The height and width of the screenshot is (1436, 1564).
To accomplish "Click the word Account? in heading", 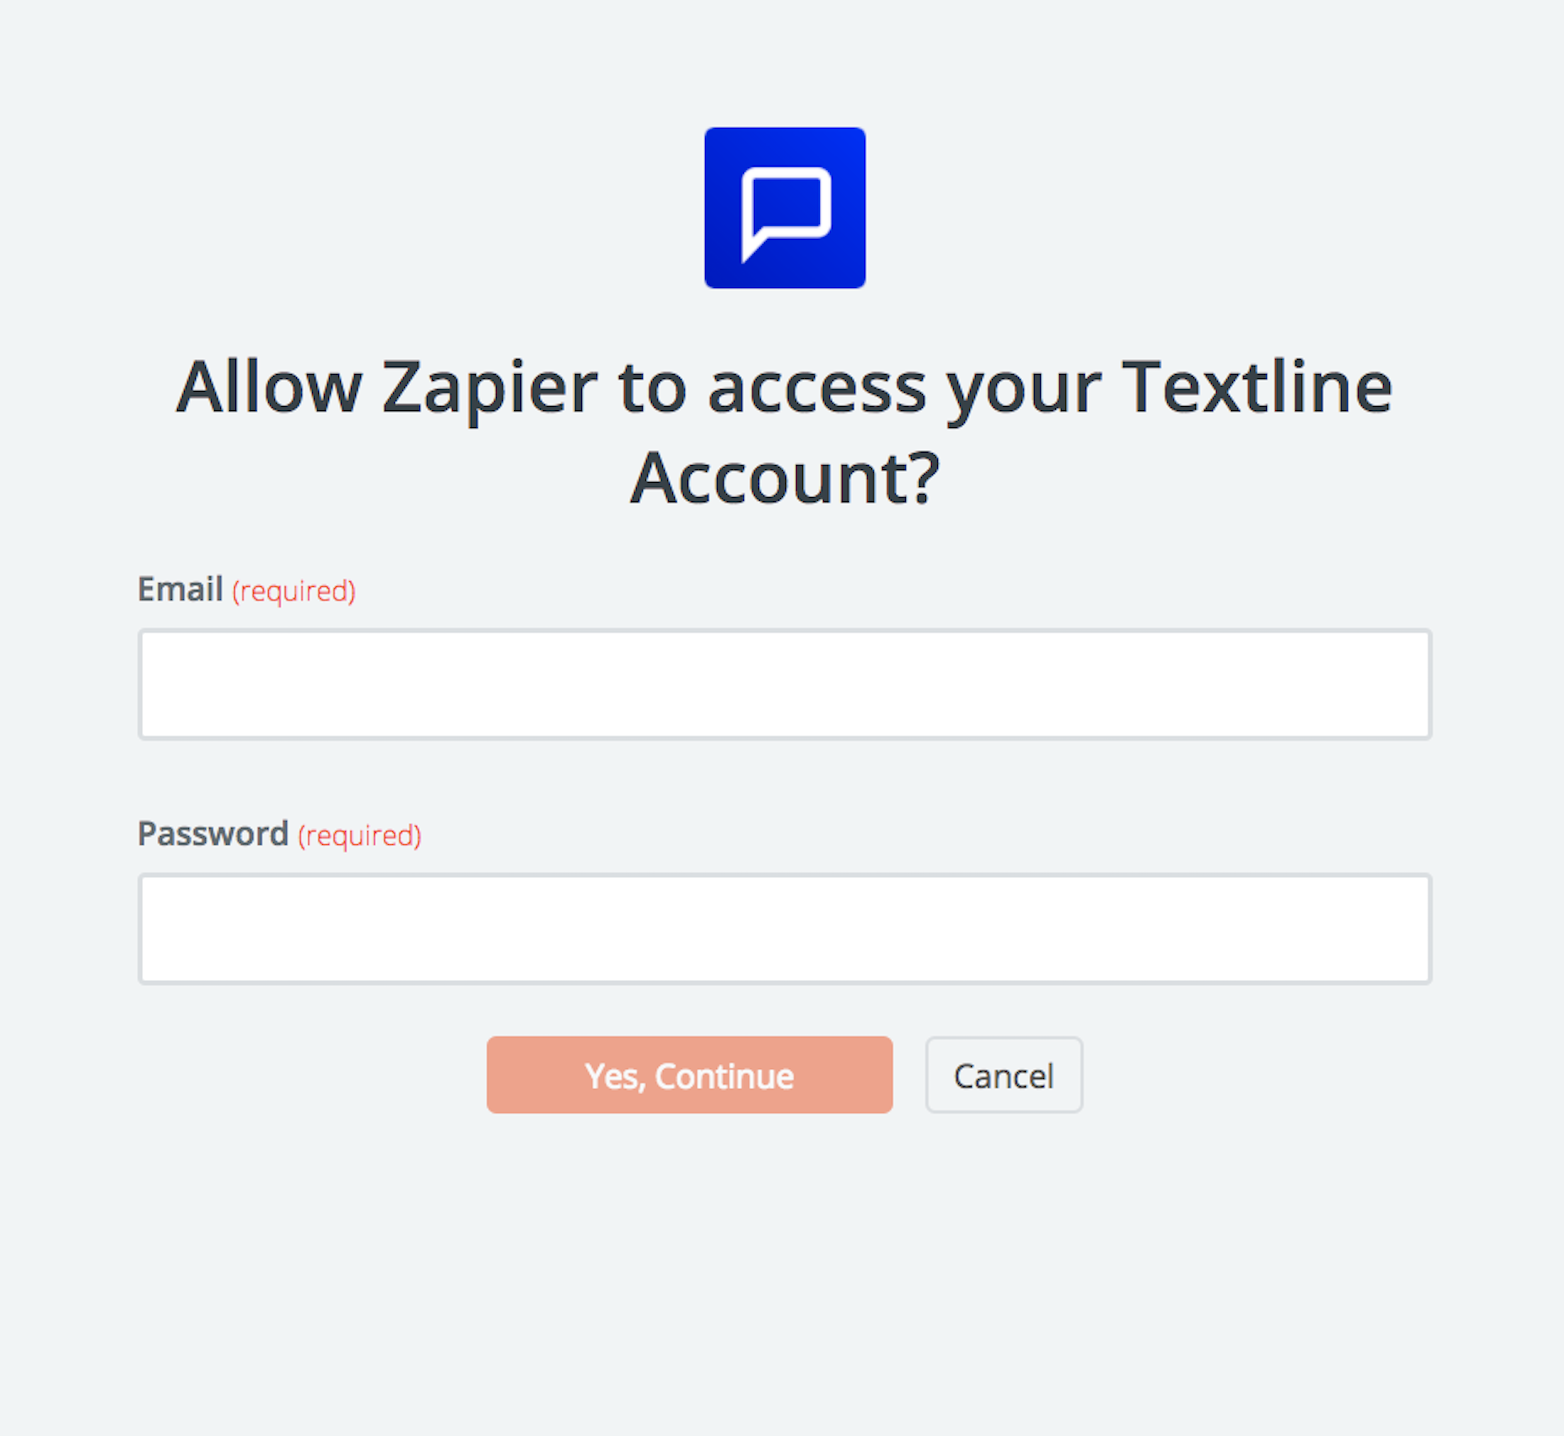I will 786,478.
